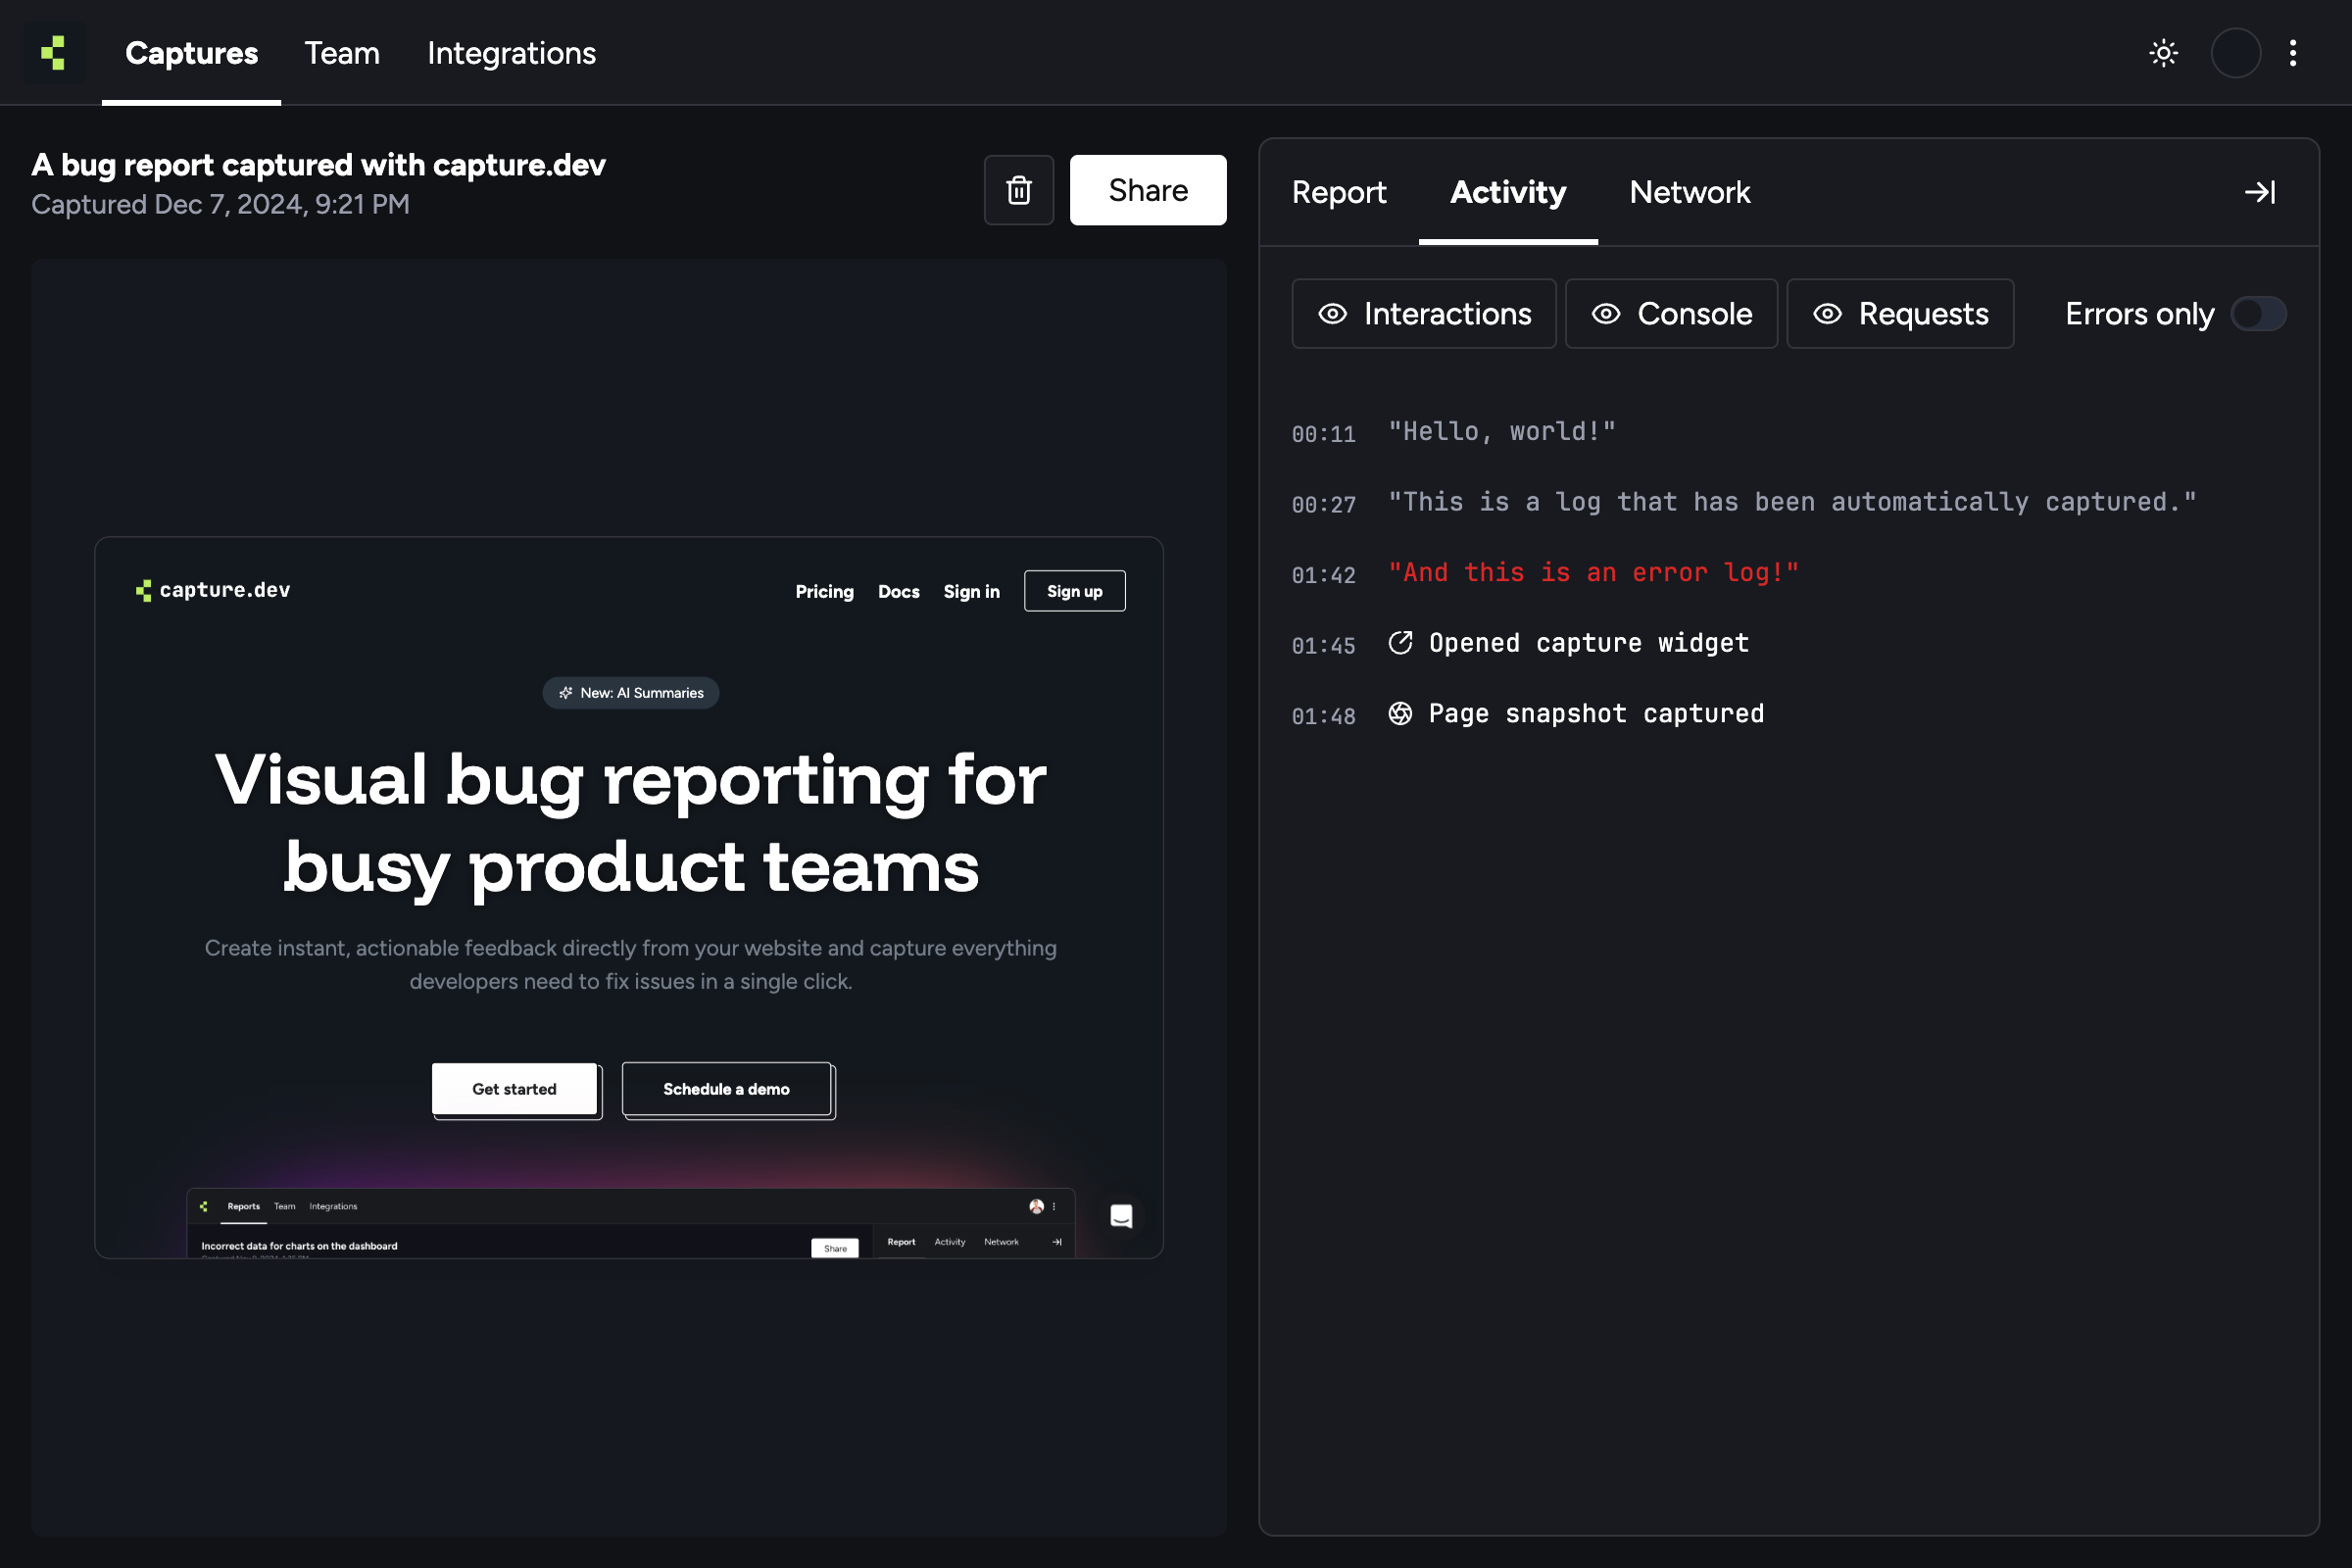Image resolution: width=2352 pixels, height=1568 pixels.
Task: Click the Page snapshot captured camera icon
Action: pyautogui.click(x=1400, y=713)
